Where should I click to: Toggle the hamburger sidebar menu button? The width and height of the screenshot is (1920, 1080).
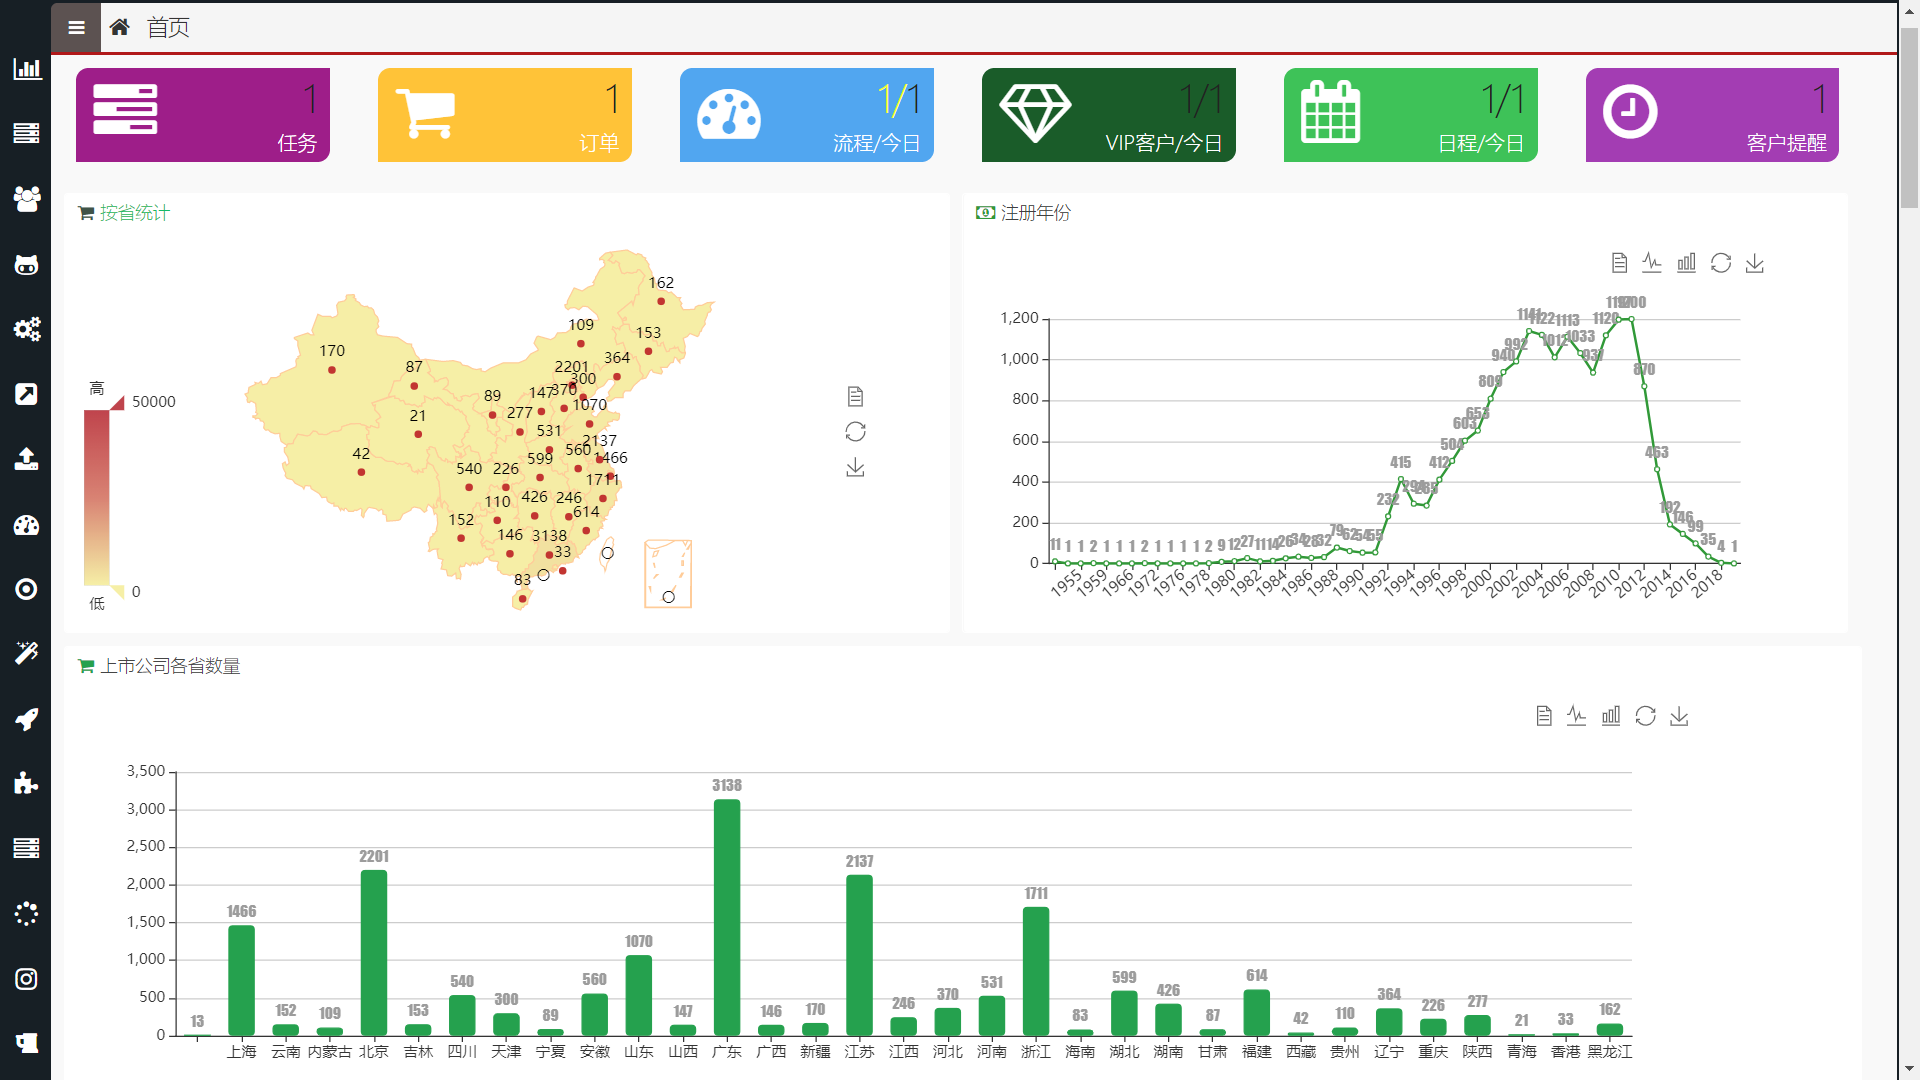76,27
